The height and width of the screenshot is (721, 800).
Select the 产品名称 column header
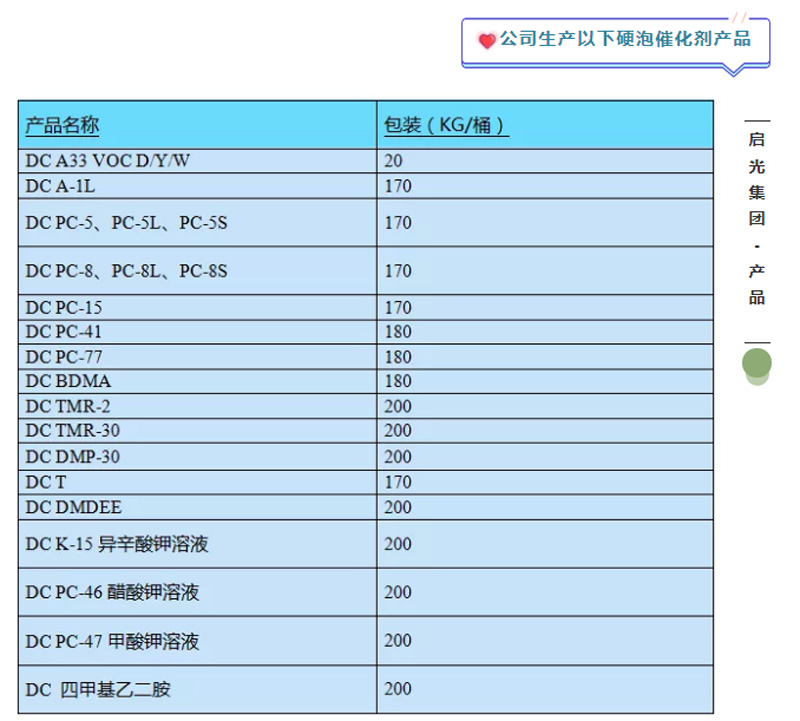coord(62,126)
